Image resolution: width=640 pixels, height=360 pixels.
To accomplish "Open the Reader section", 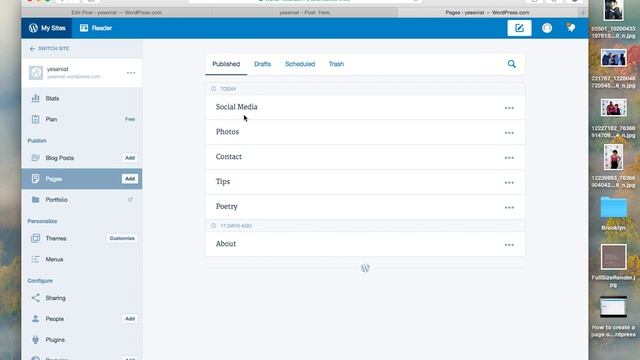I will point(96,28).
